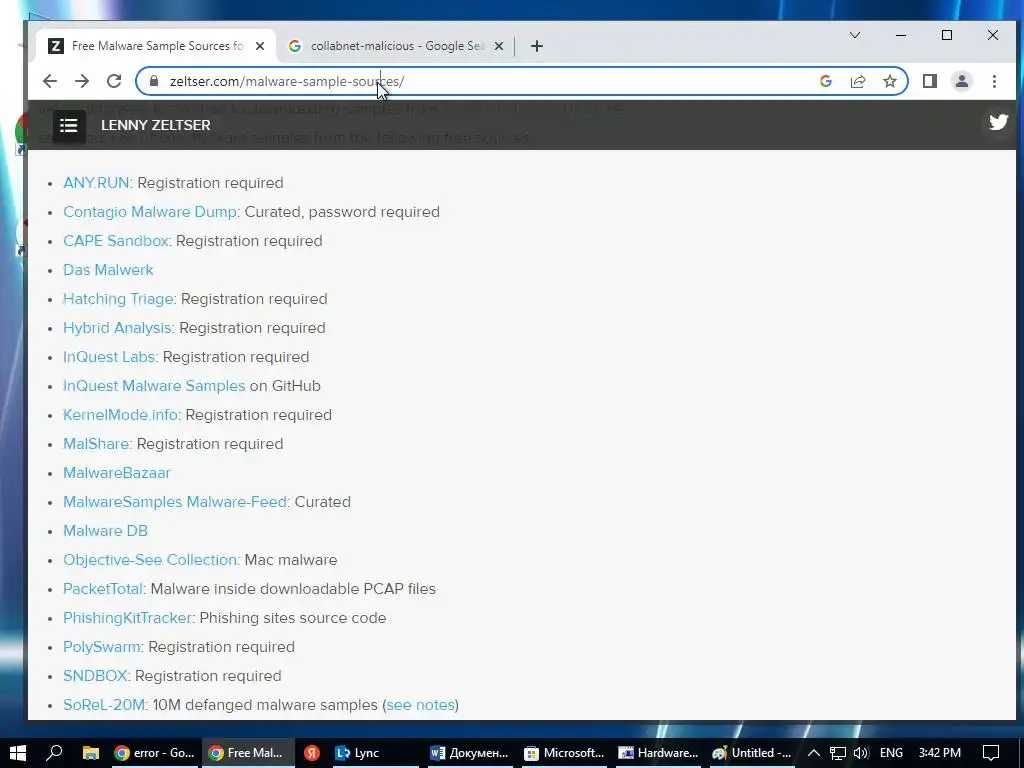Open the Chrome profile avatar menu

click(961, 81)
